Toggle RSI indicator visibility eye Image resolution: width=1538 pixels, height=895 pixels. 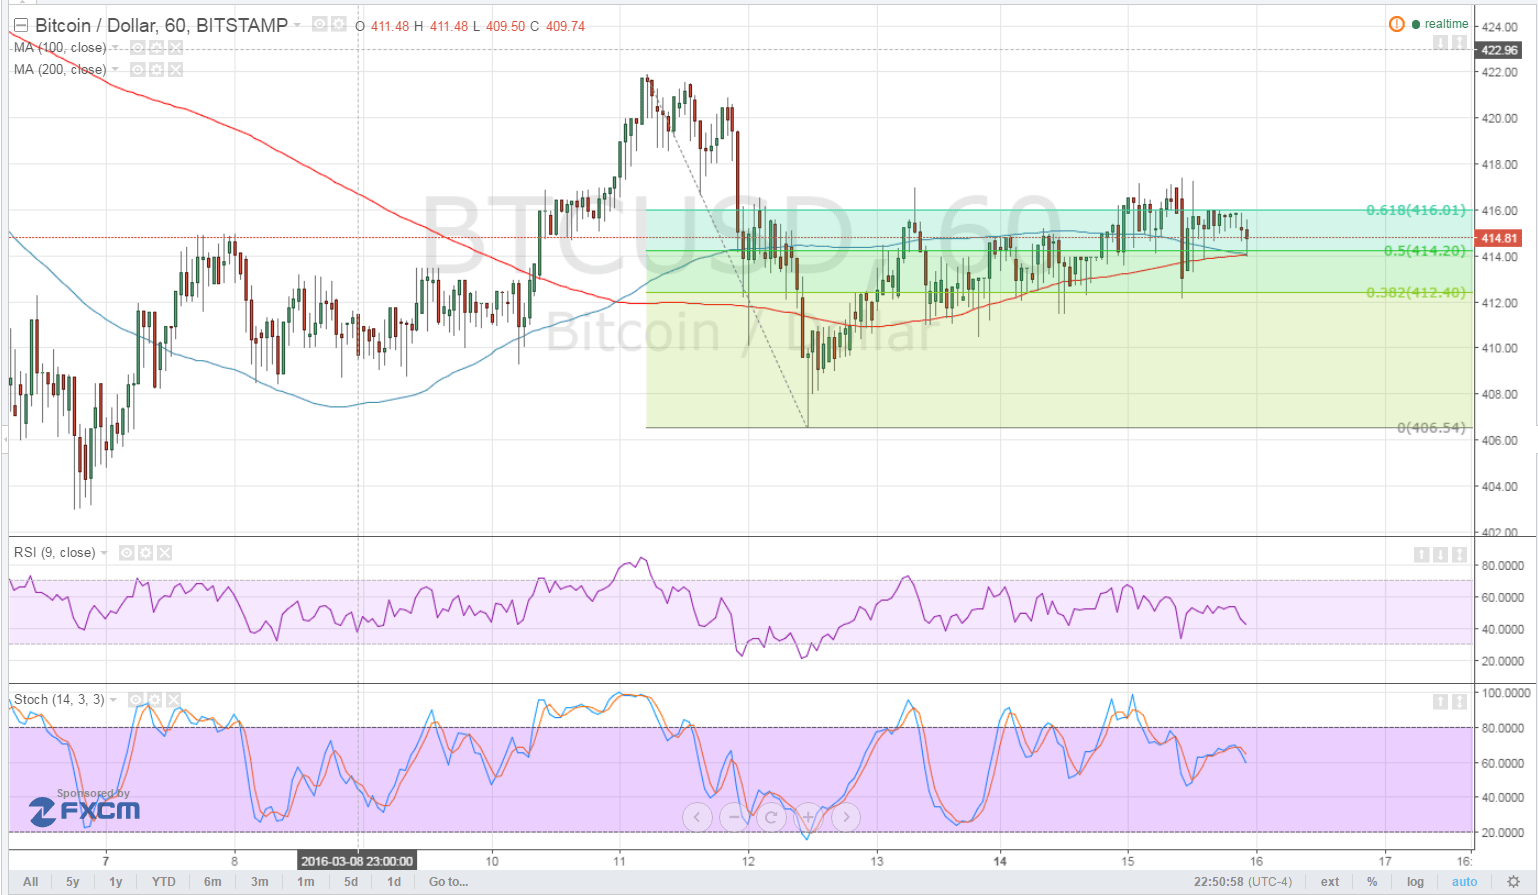click(126, 552)
